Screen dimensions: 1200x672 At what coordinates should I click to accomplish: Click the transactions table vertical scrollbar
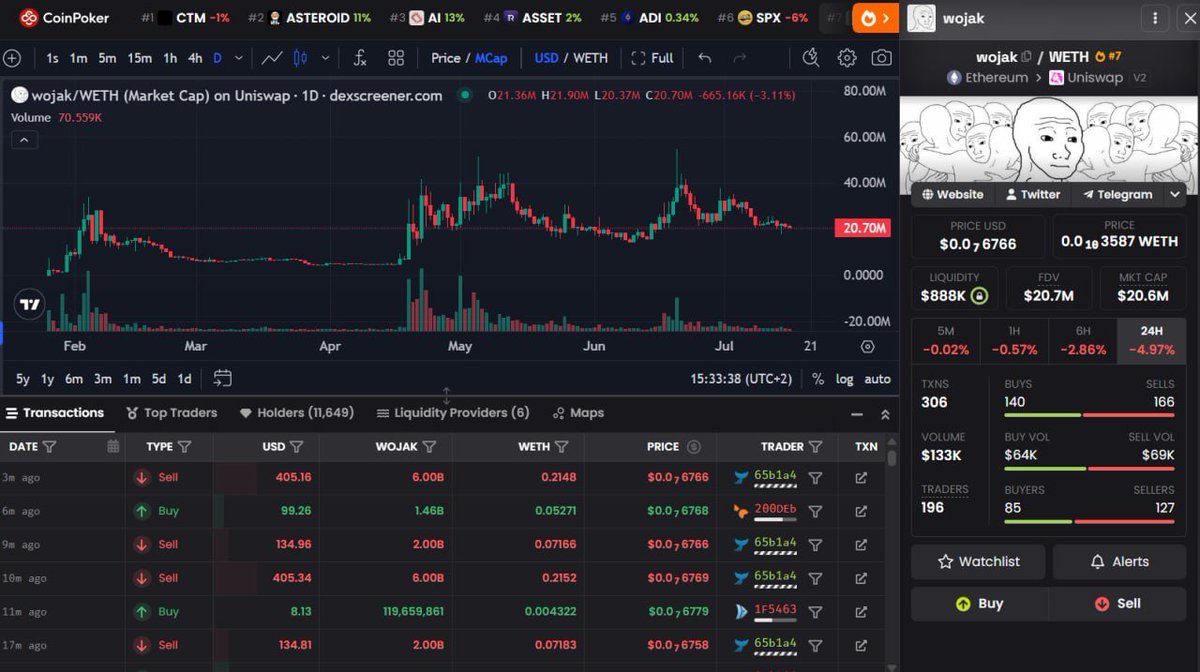point(892,459)
